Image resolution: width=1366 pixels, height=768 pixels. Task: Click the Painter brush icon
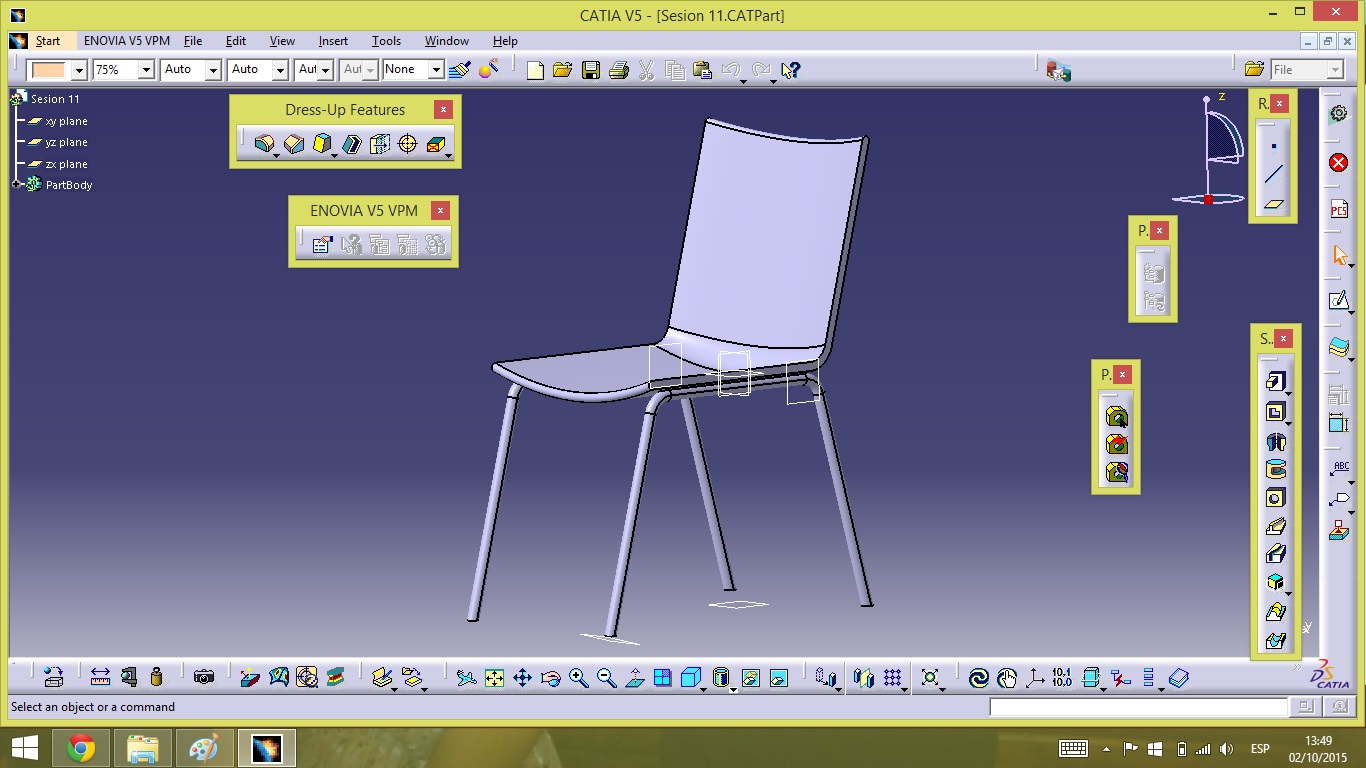tap(460, 70)
